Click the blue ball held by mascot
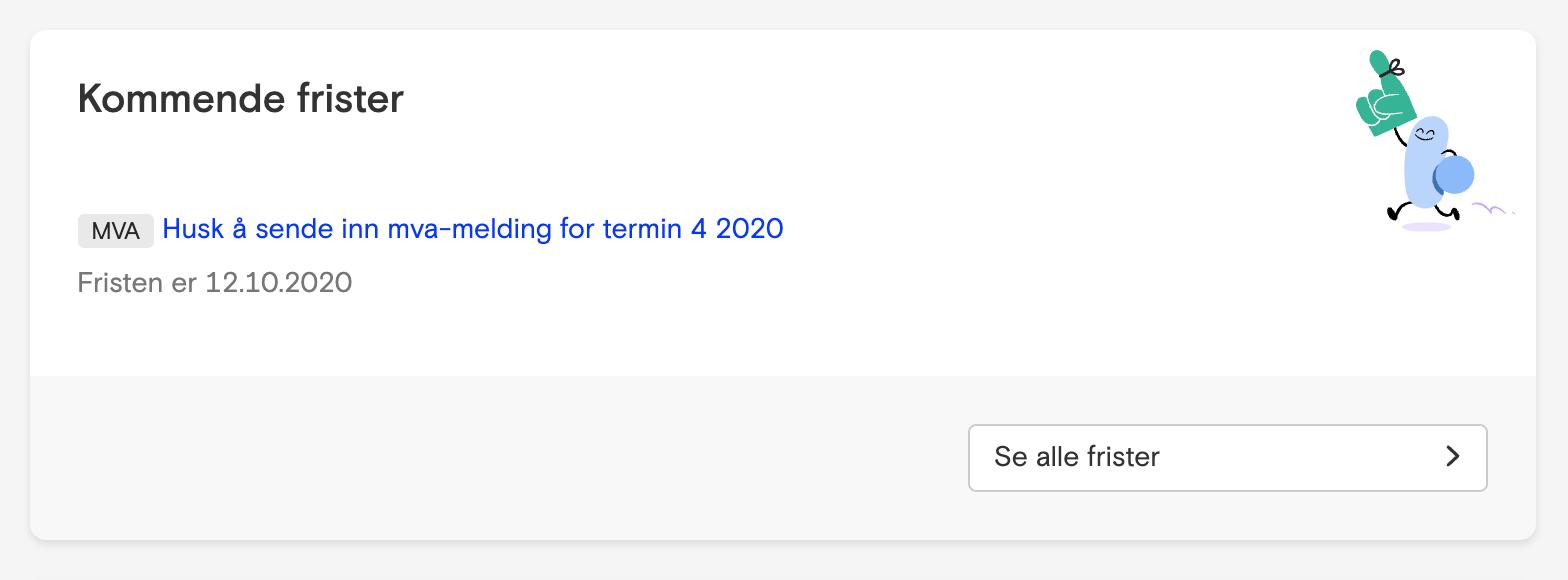The height and width of the screenshot is (580, 1568). pos(1454,176)
